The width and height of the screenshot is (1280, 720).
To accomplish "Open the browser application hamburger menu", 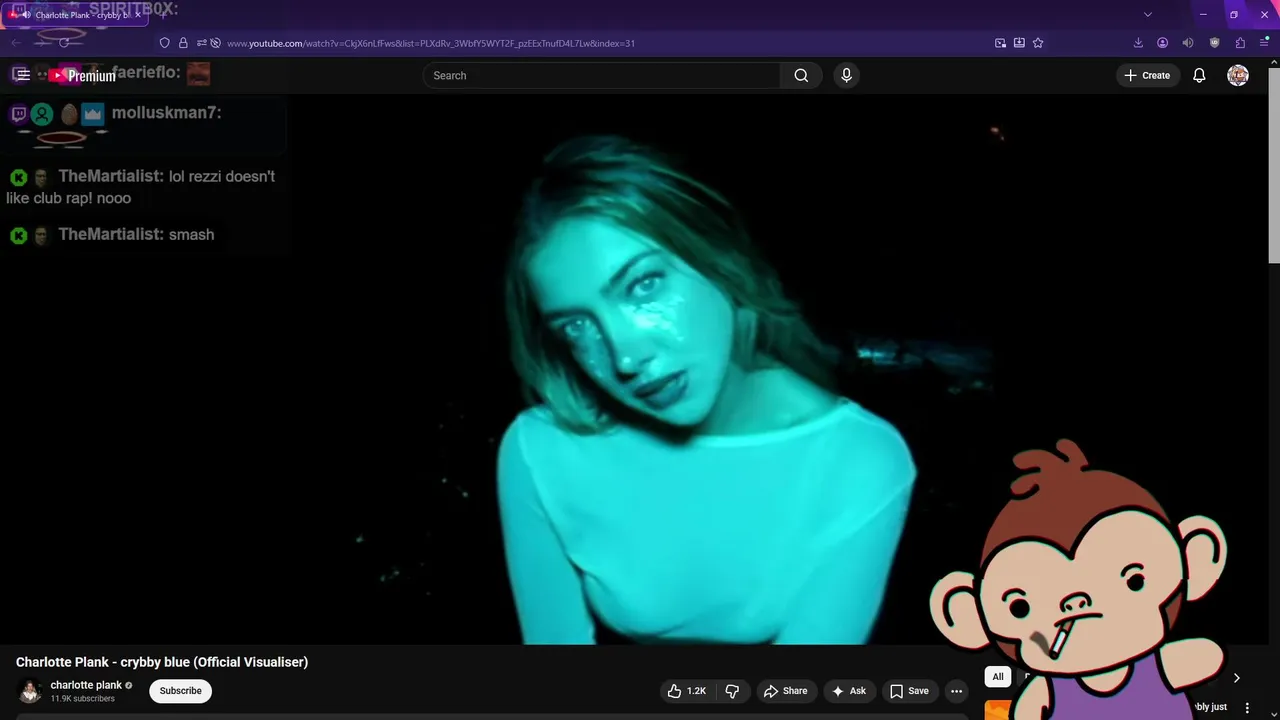I will point(1264,43).
